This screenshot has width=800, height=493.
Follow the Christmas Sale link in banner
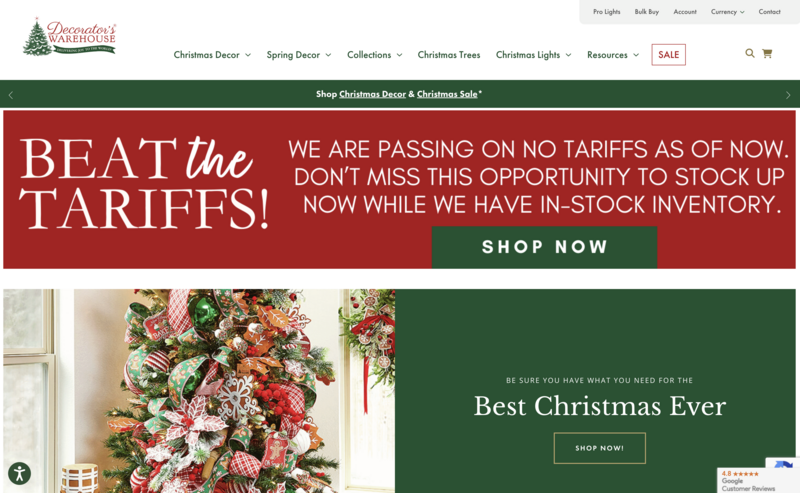(447, 94)
